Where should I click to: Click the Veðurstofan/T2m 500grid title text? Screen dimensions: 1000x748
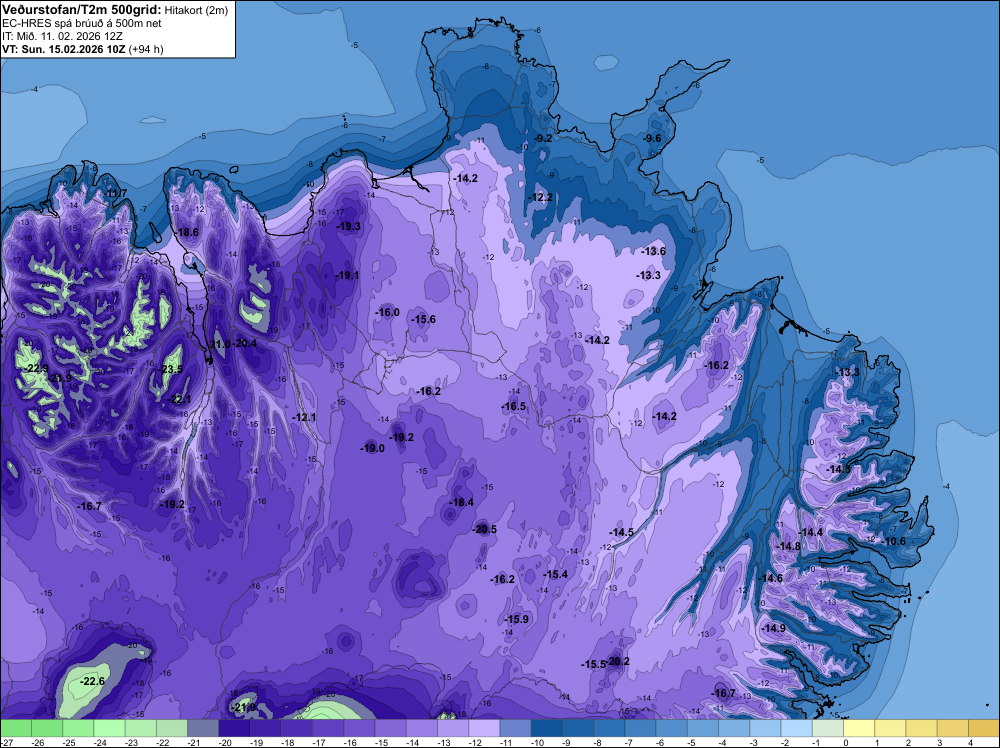81,10
